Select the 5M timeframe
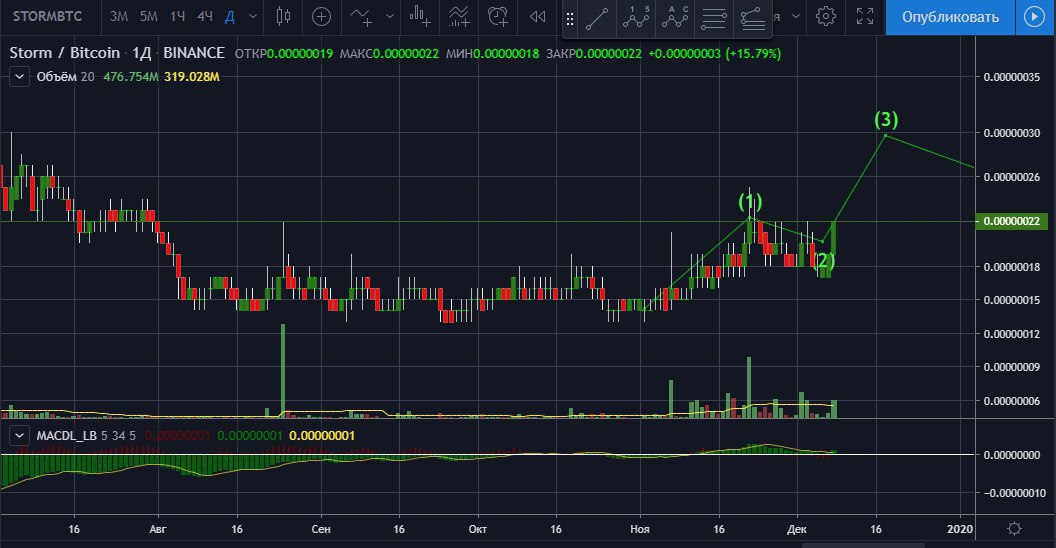 click(x=149, y=16)
